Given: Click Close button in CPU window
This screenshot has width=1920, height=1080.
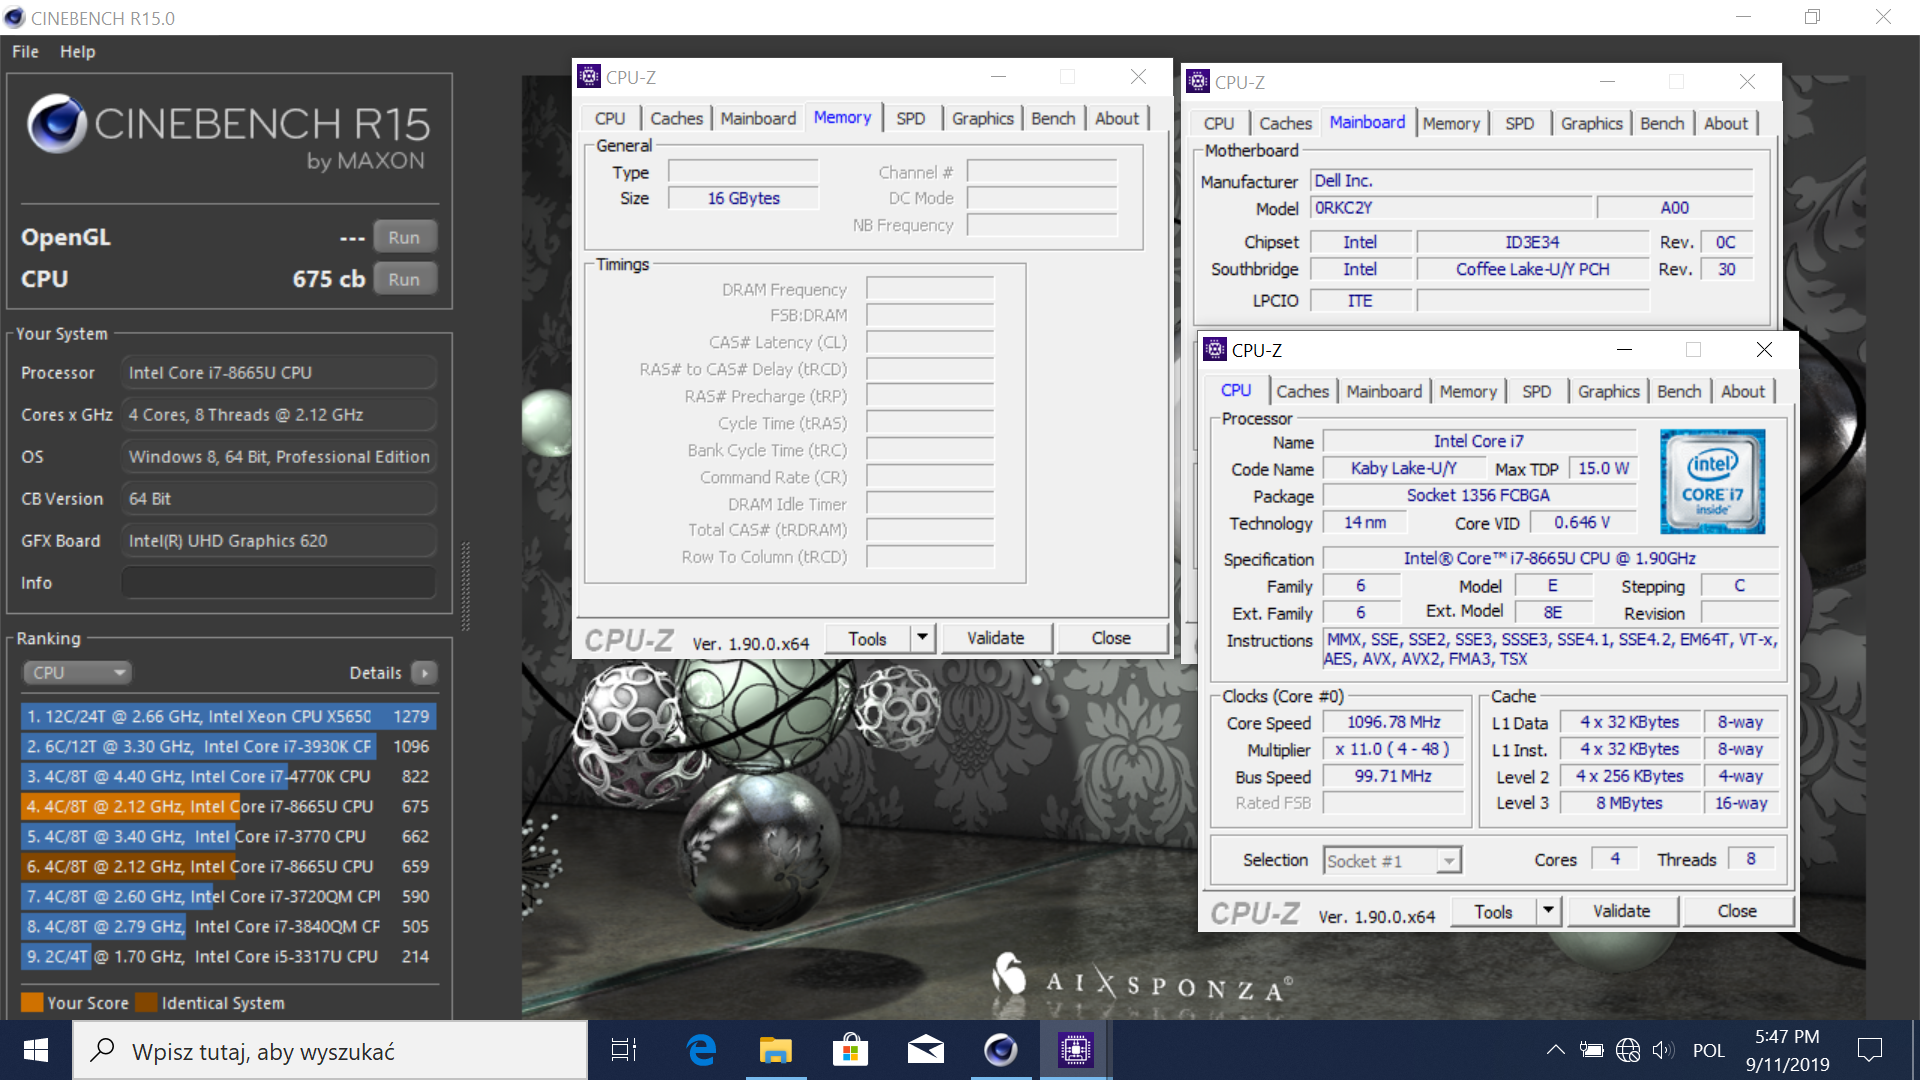Looking at the screenshot, I should [1737, 911].
